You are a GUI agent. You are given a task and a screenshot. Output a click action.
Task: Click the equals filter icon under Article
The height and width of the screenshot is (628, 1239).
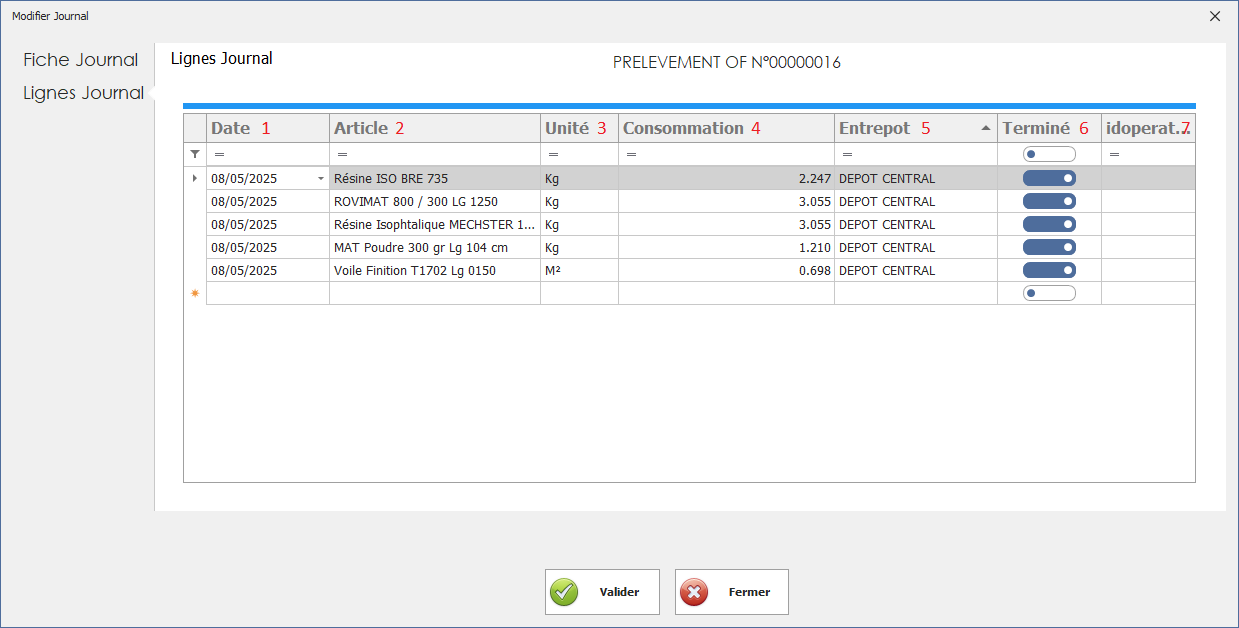coord(342,155)
